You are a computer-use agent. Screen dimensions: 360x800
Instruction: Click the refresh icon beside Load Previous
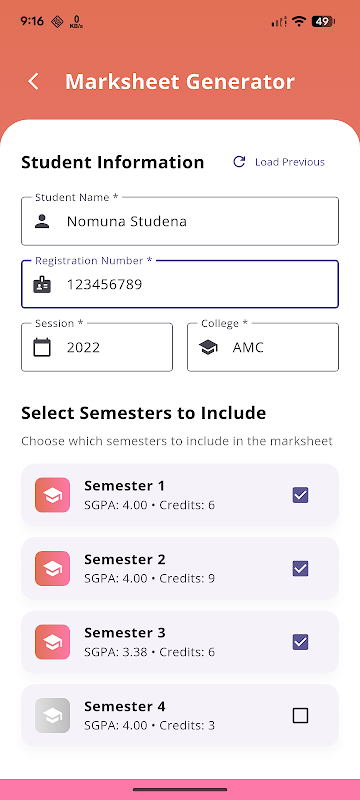click(x=239, y=162)
